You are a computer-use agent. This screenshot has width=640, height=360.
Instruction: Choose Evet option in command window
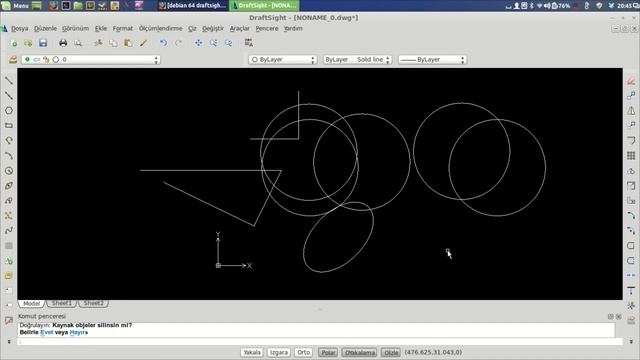(x=47, y=332)
